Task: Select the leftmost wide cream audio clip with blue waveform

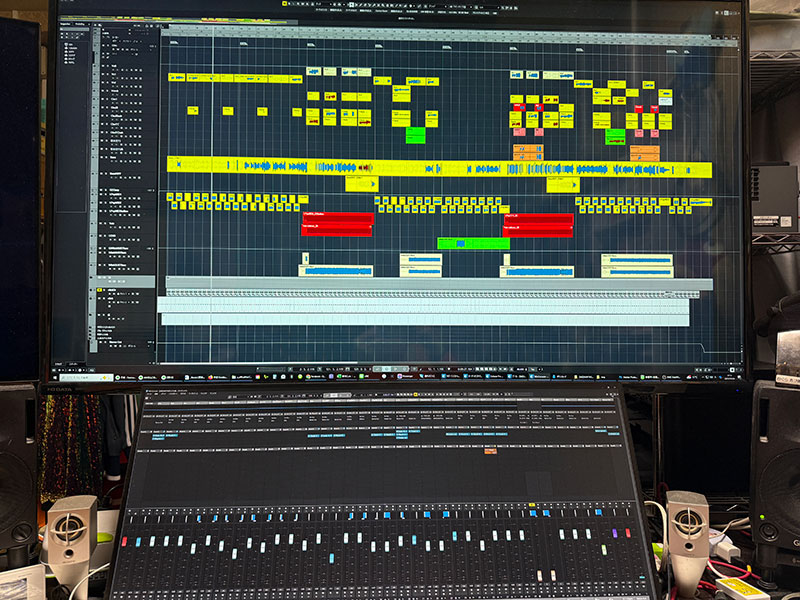Action: click(336, 271)
